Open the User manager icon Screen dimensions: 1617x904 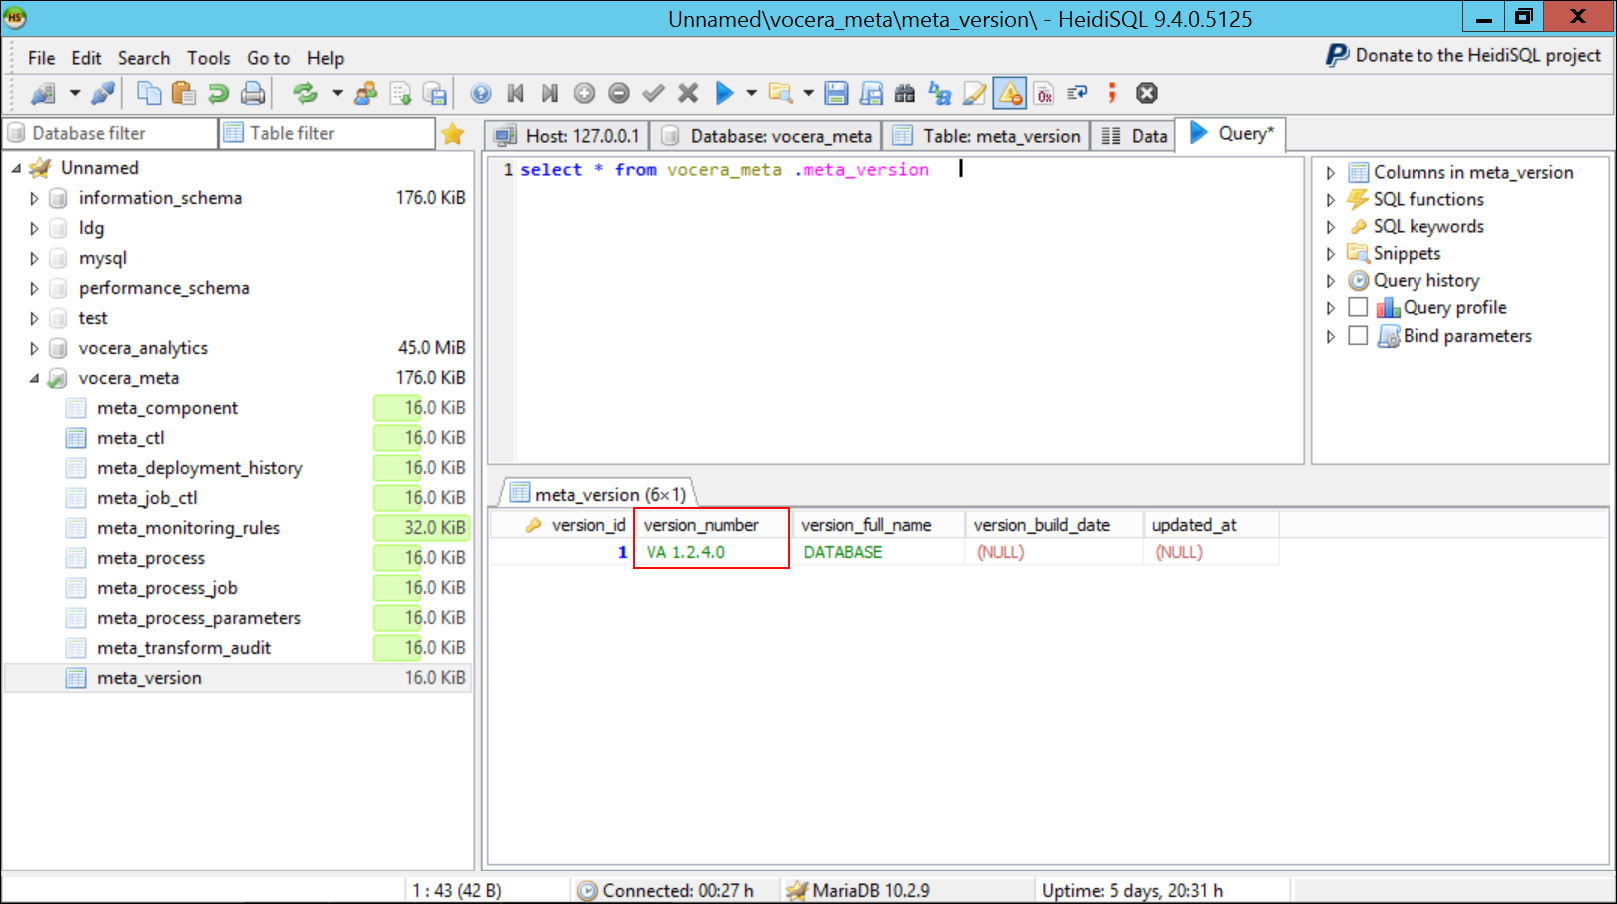click(x=365, y=92)
